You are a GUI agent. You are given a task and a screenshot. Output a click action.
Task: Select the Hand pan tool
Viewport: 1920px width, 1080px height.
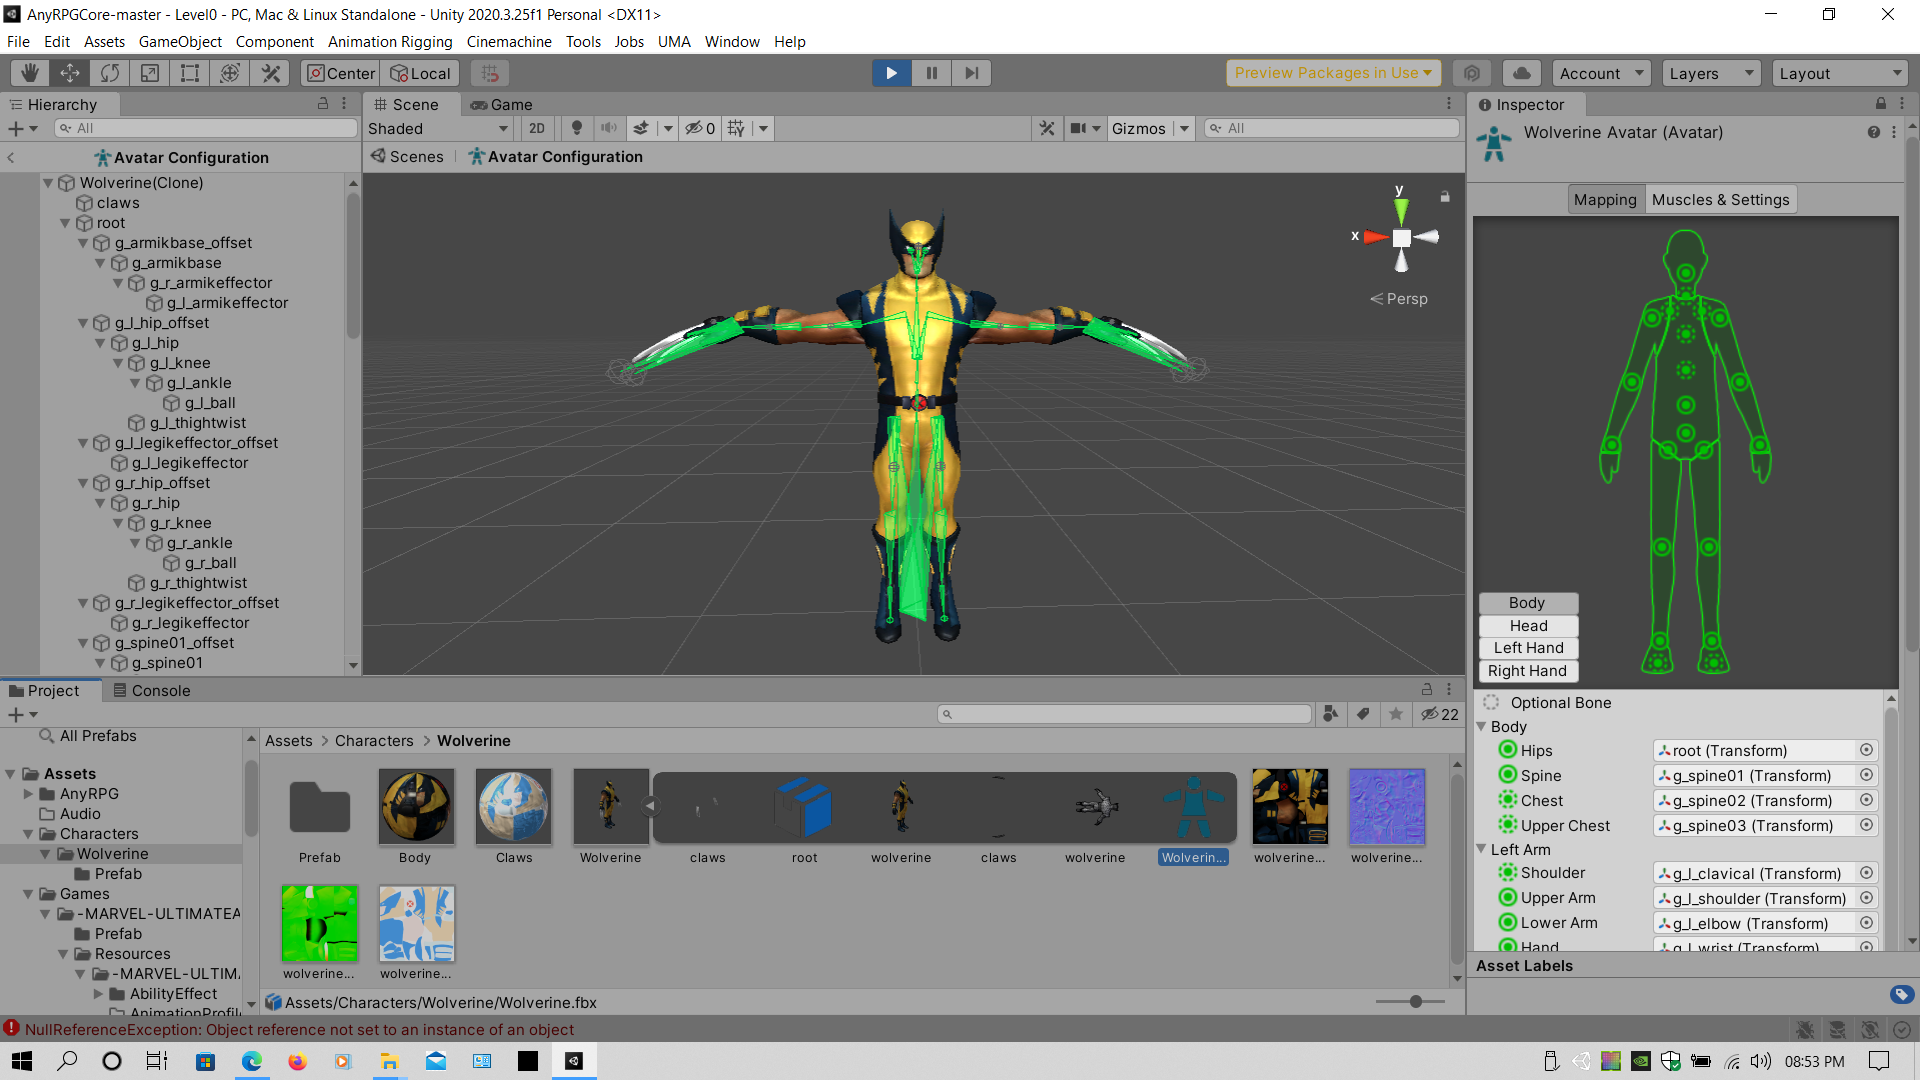tap(29, 72)
